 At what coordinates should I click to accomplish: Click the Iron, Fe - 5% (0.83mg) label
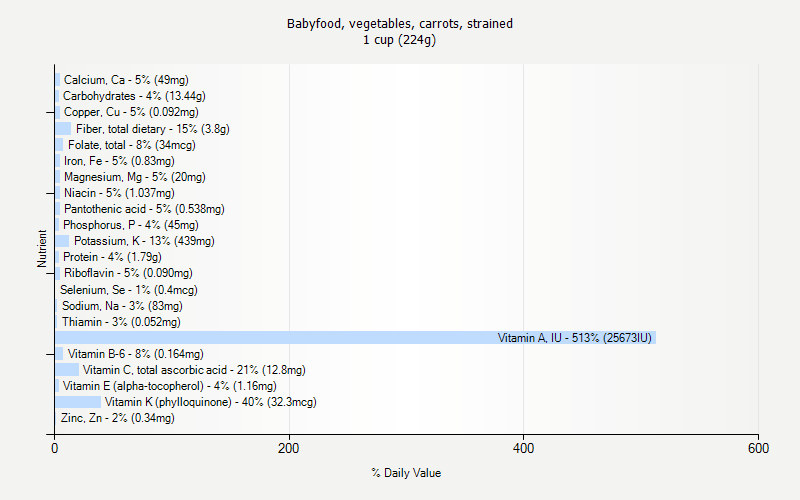tap(119, 161)
